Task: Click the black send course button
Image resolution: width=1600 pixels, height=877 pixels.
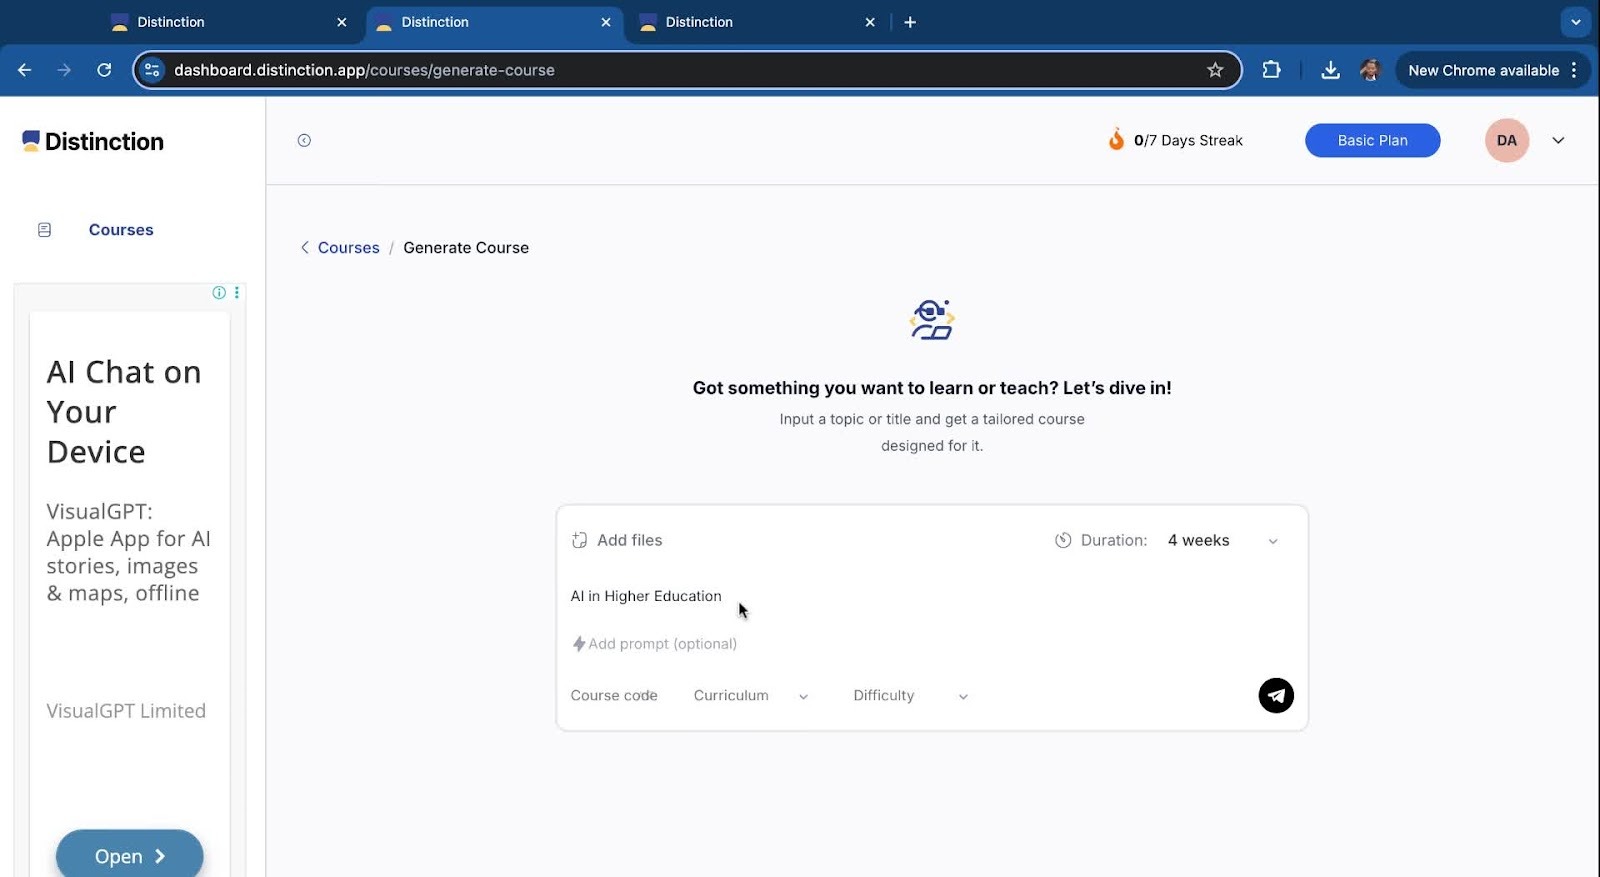Action: coord(1275,695)
